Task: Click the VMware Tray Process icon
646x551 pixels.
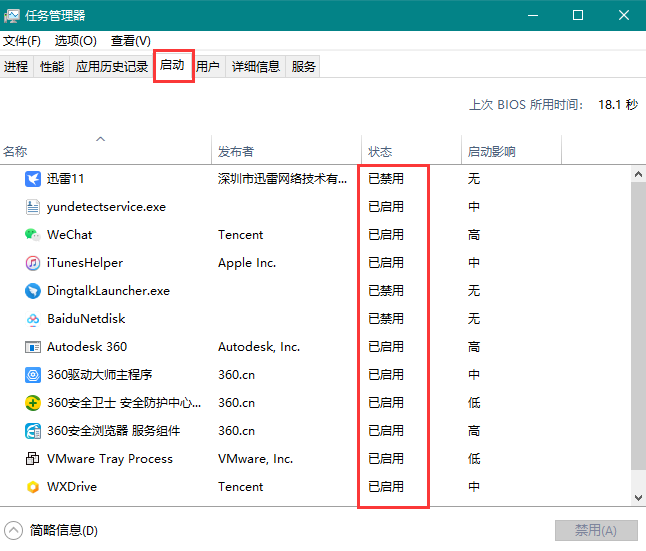Action: (33, 459)
